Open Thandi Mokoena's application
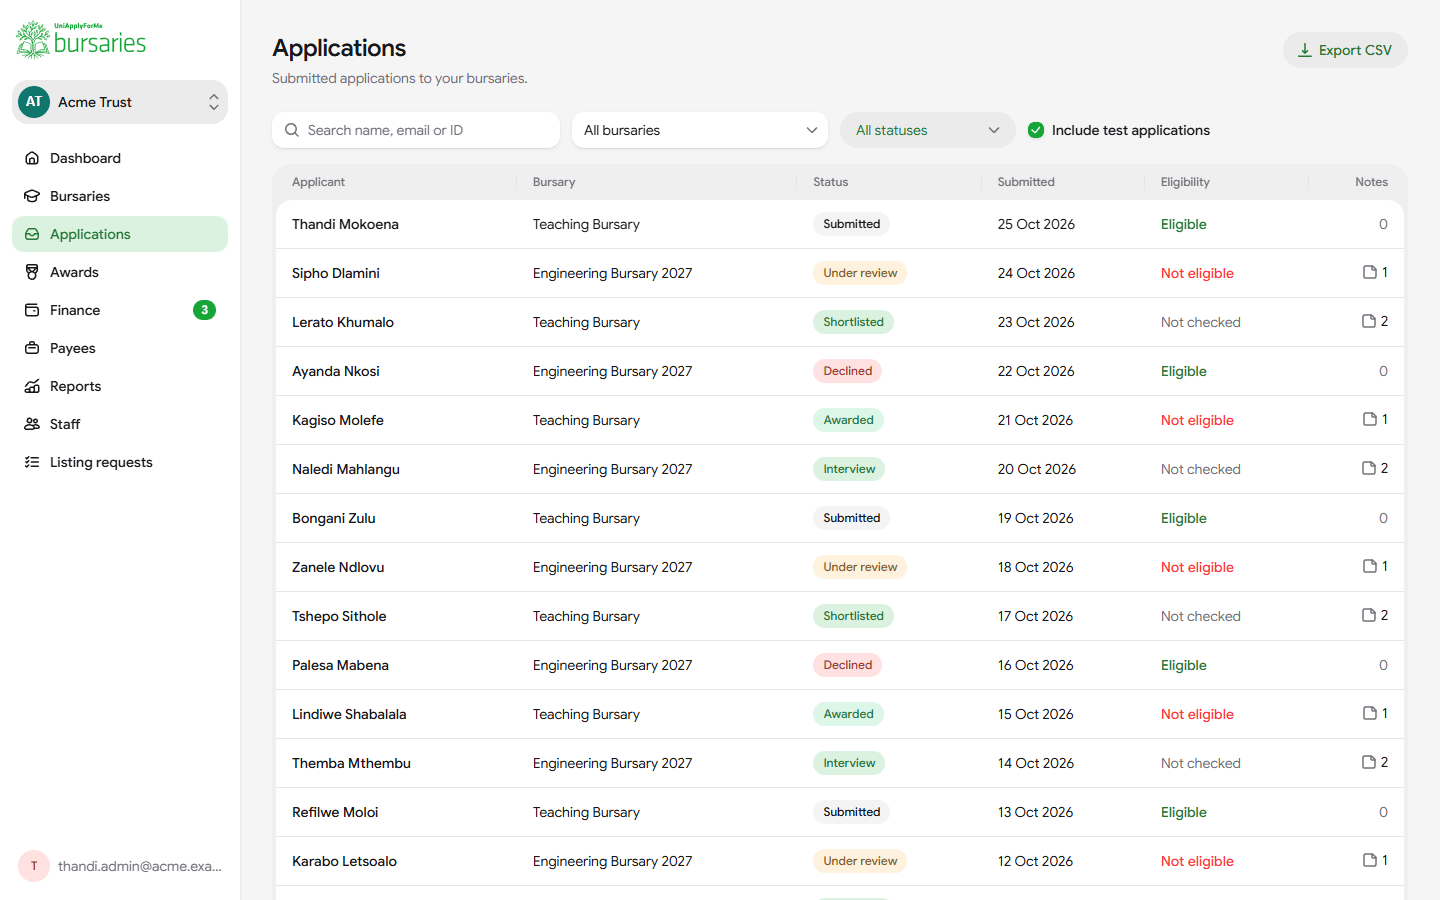Image resolution: width=1440 pixels, height=900 pixels. [840, 224]
